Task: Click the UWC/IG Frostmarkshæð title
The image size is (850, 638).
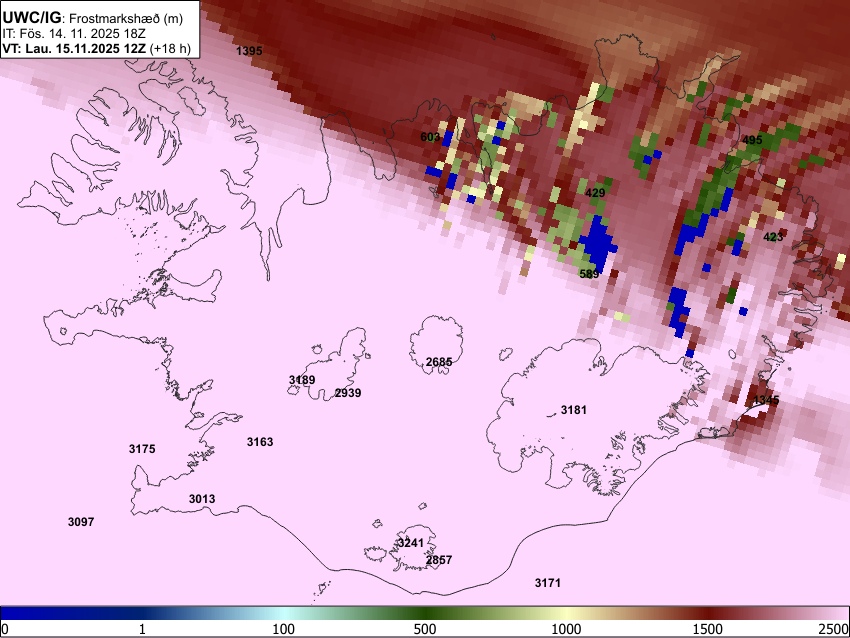Action: click(93, 18)
